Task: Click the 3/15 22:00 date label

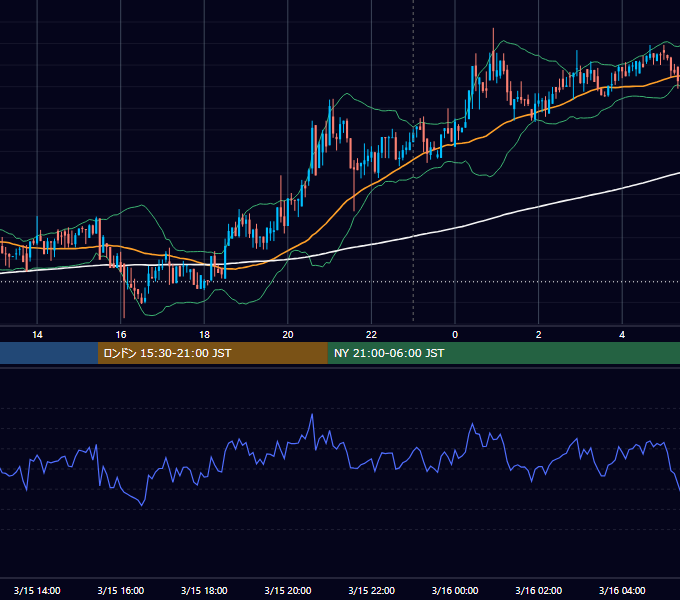Action: click(372, 590)
